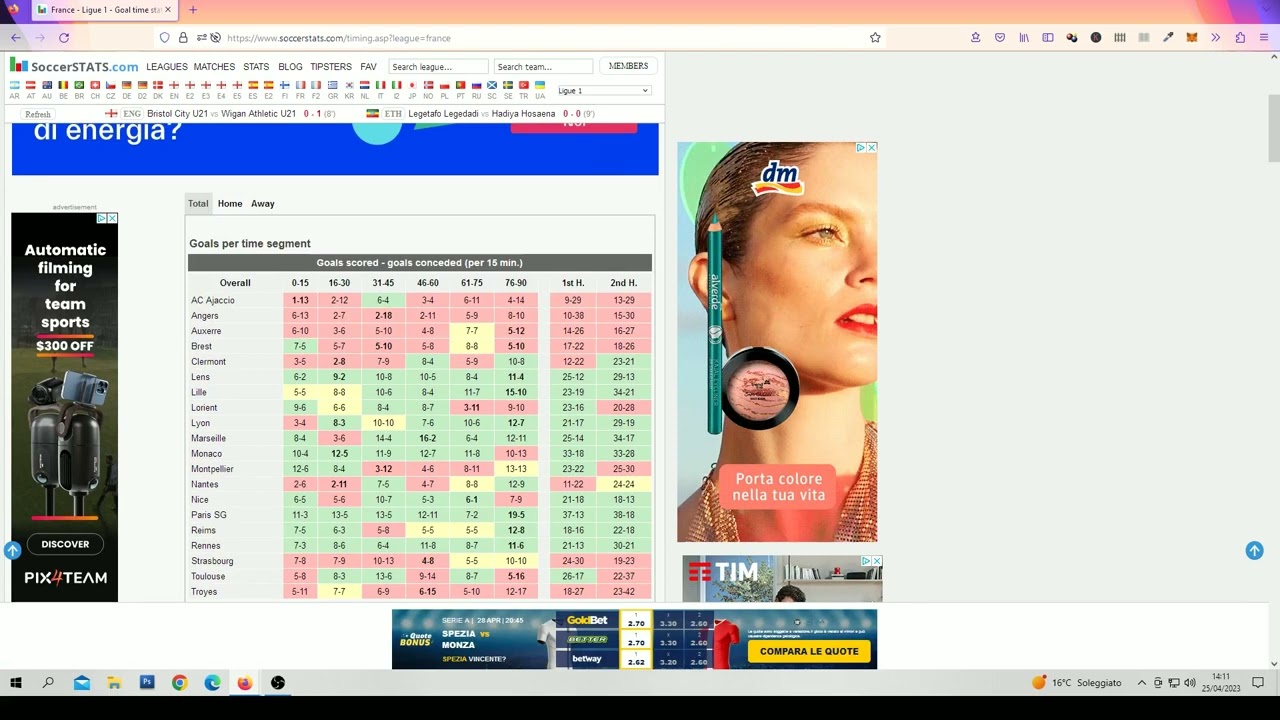Expand hidden system tray icons
Viewport: 1280px width, 720px height.
(1142, 683)
